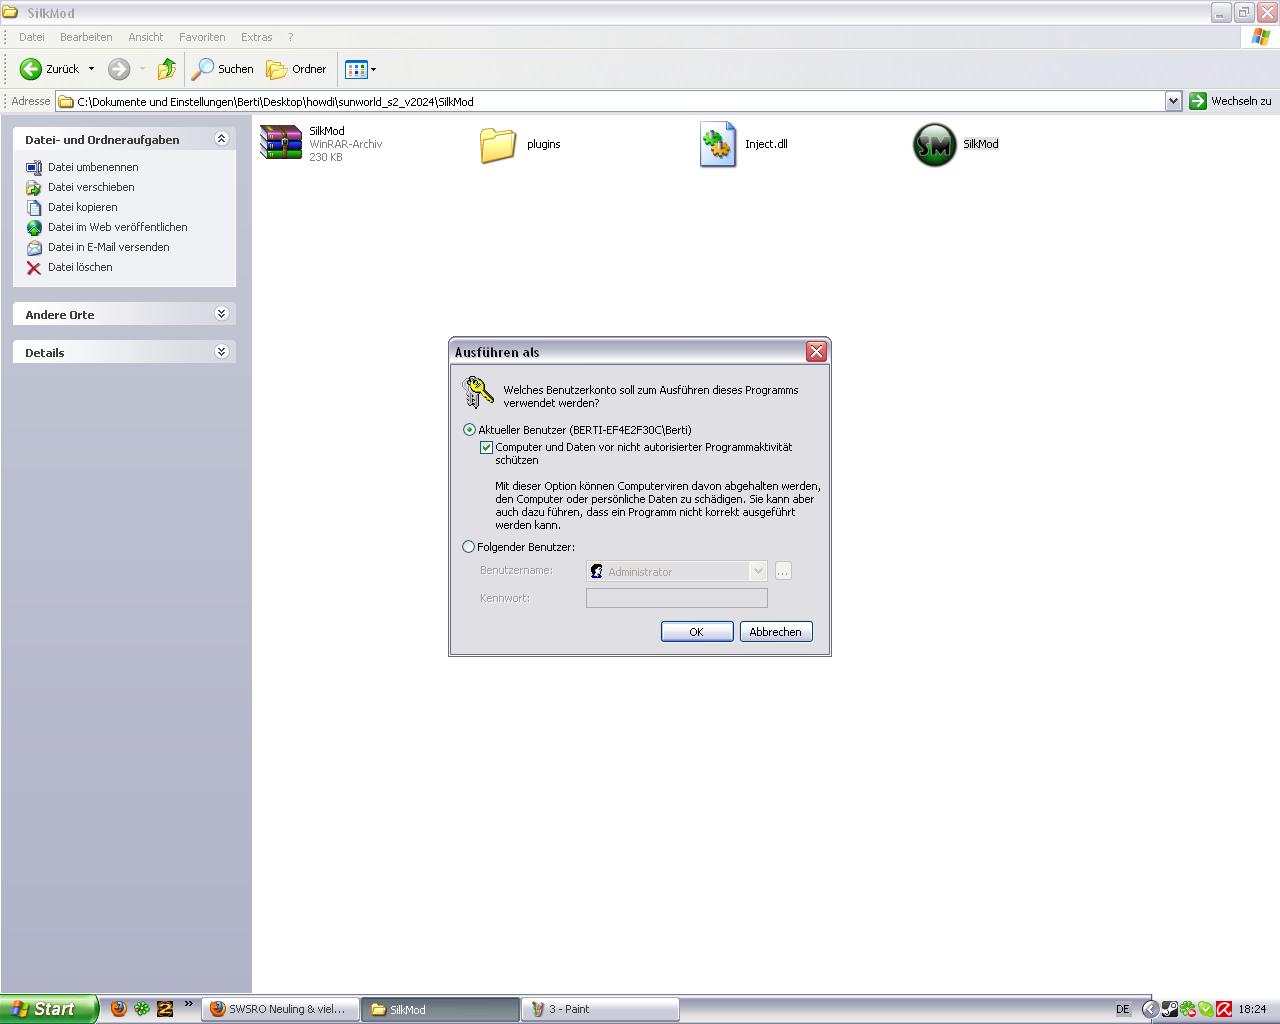Open the SilkMod WinRAR archive icon
1280x1024 pixels.
(281, 143)
